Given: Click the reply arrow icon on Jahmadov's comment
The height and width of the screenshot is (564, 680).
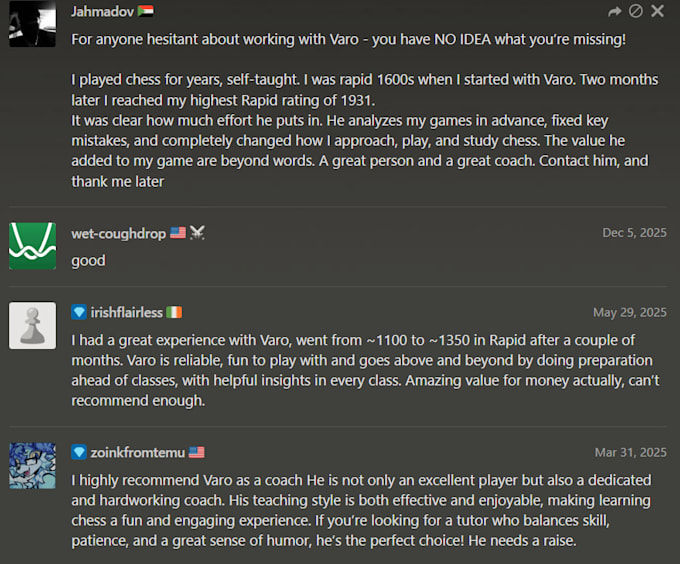Looking at the screenshot, I should pos(615,11).
